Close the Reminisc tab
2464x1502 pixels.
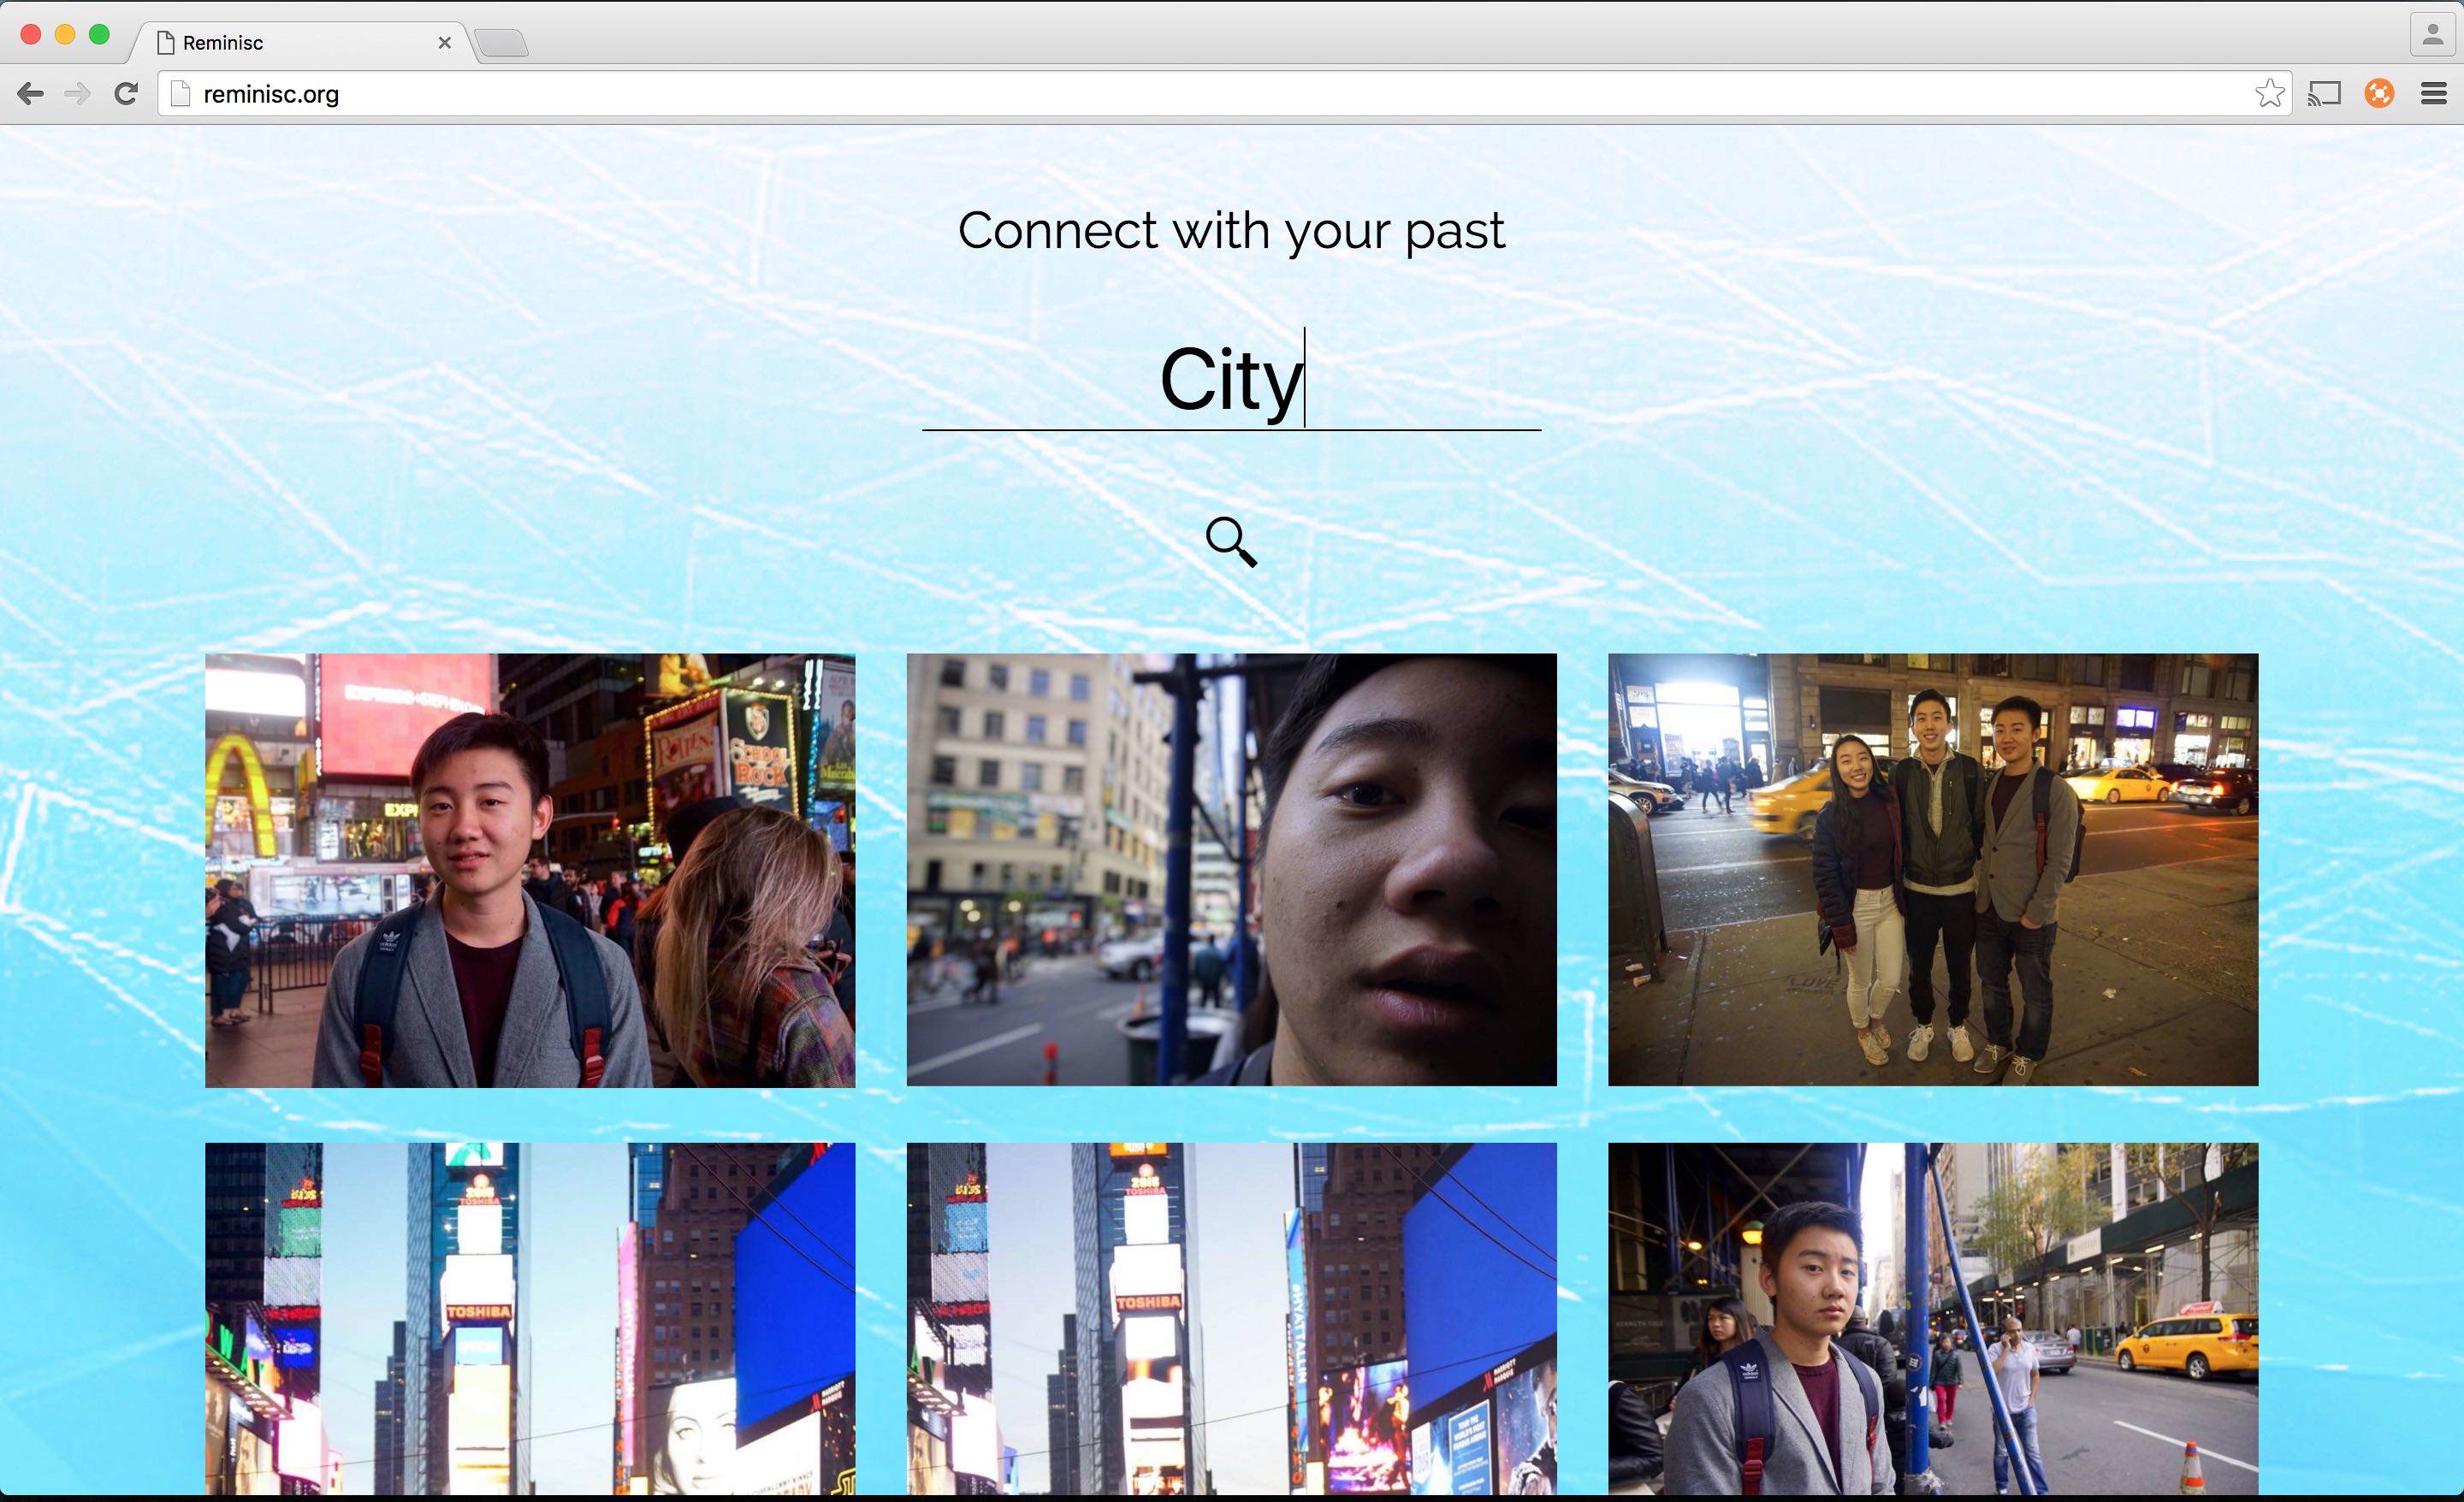(445, 43)
